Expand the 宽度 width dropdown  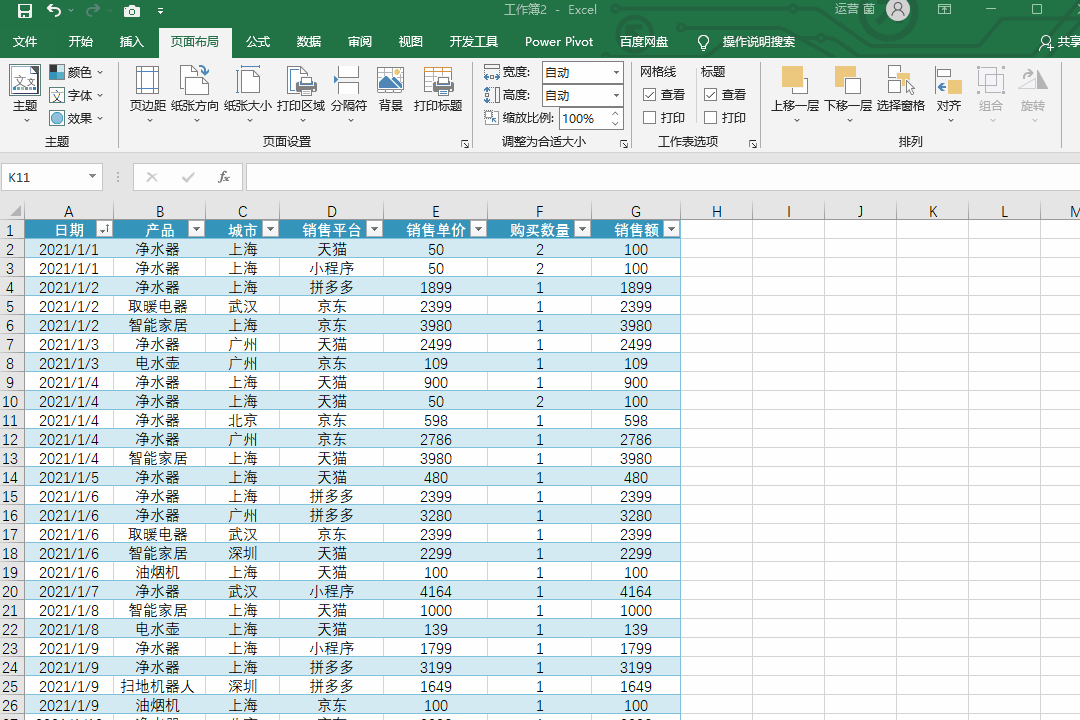pyautogui.click(x=614, y=73)
